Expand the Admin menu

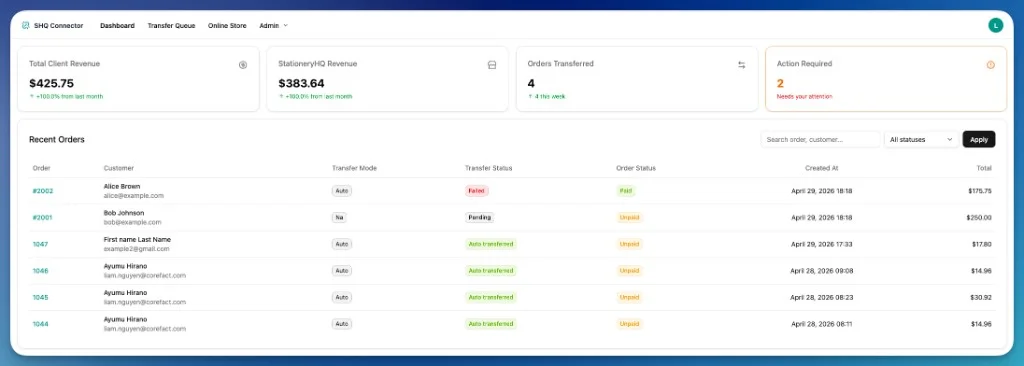pos(274,25)
